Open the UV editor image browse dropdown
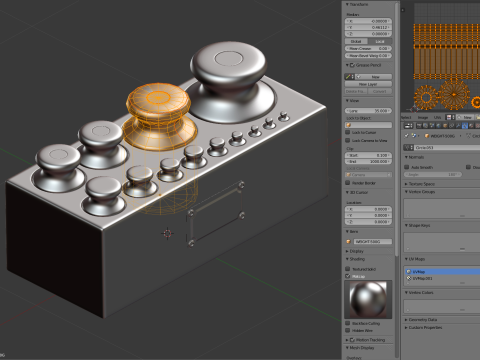The height and width of the screenshot is (360, 480). point(450,117)
